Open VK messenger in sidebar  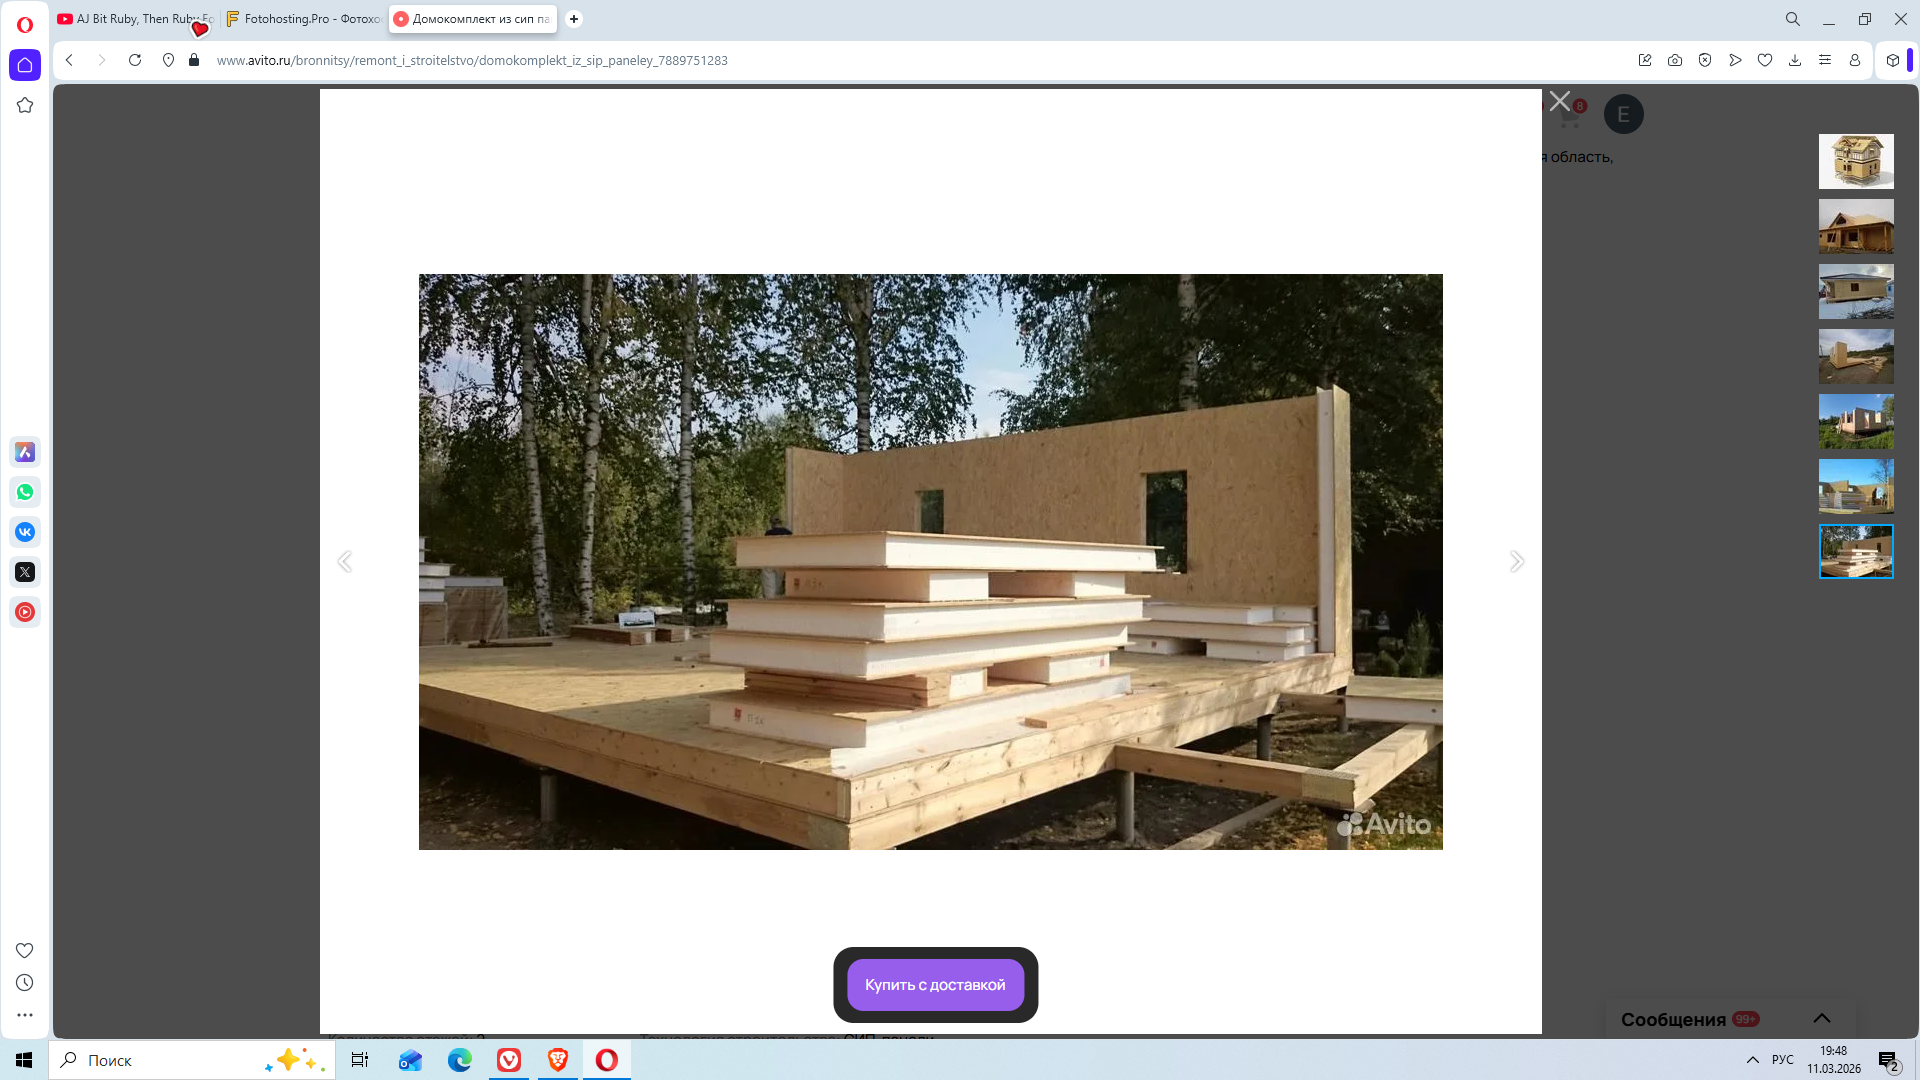click(x=25, y=532)
